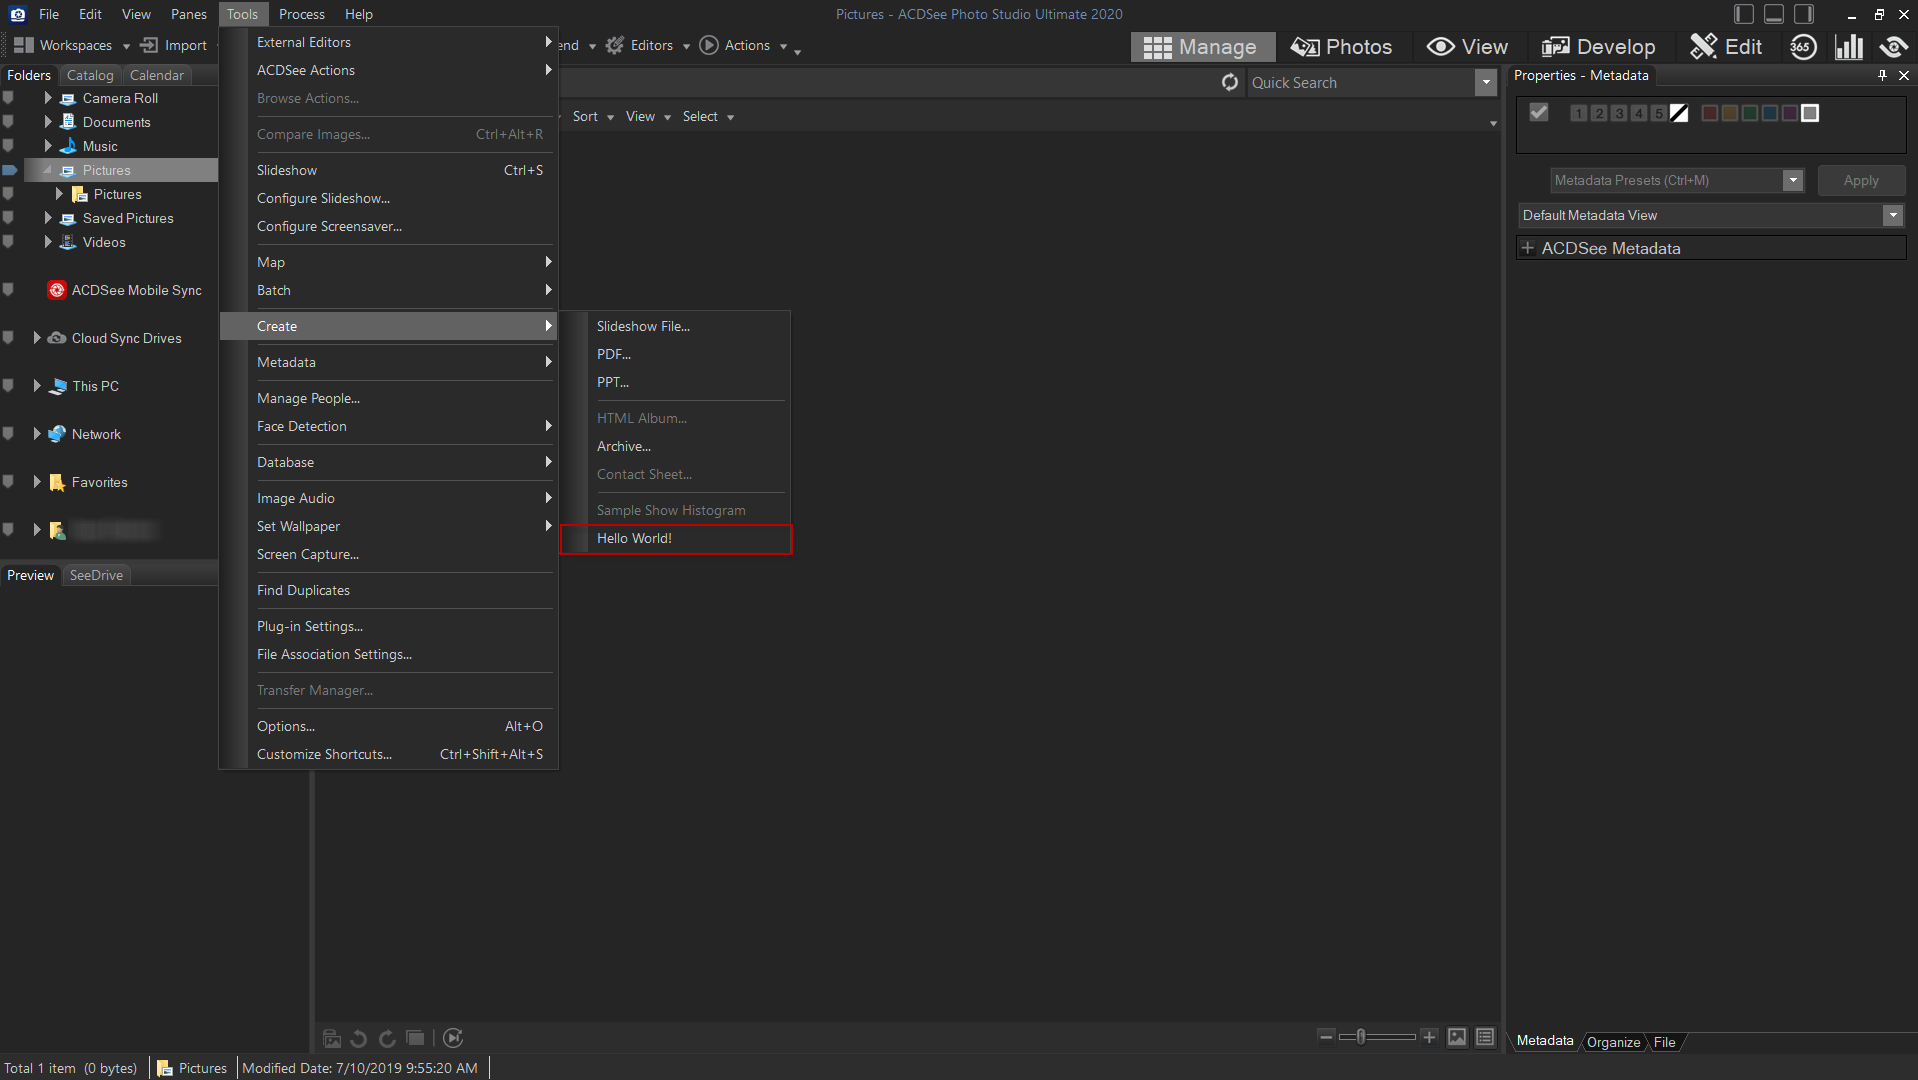Screen dimensions: 1918x1080
Task: Set rating to 3
Action: [x=1619, y=113]
